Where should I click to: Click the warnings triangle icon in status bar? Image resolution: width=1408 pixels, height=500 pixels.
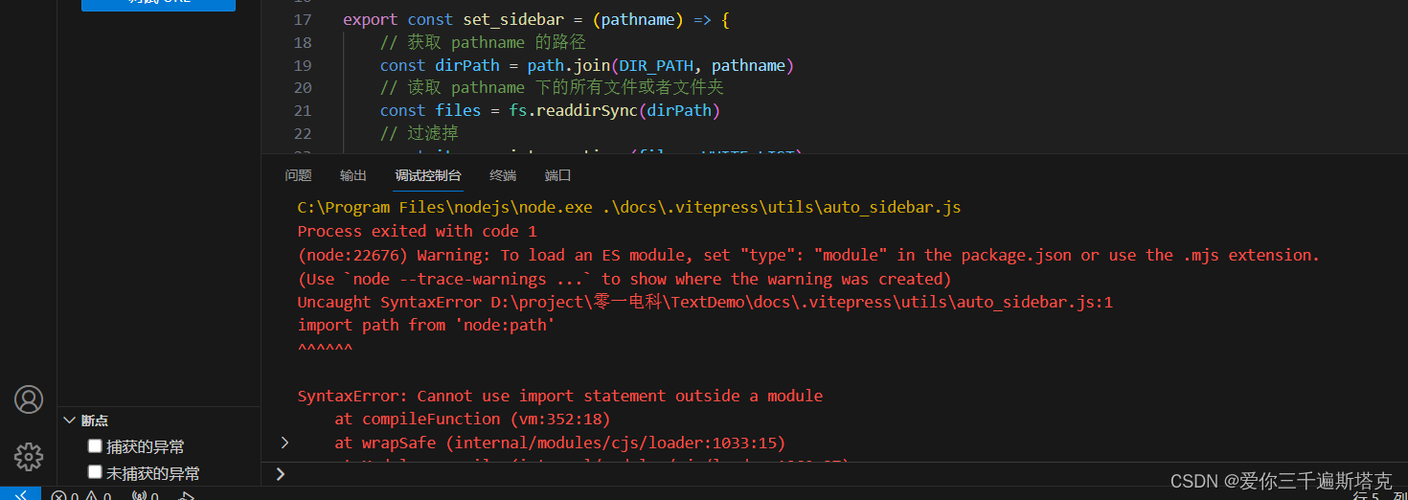tap(91, 496)
